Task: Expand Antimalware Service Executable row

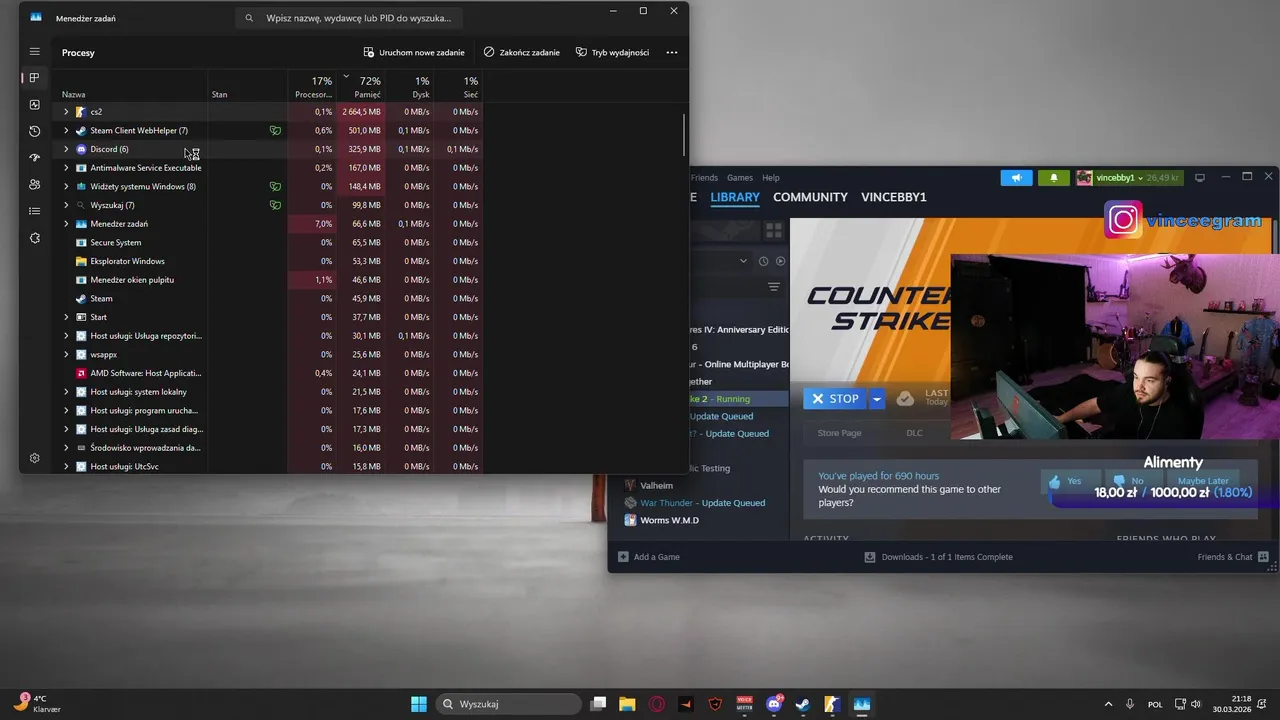Action: (66, 168)
